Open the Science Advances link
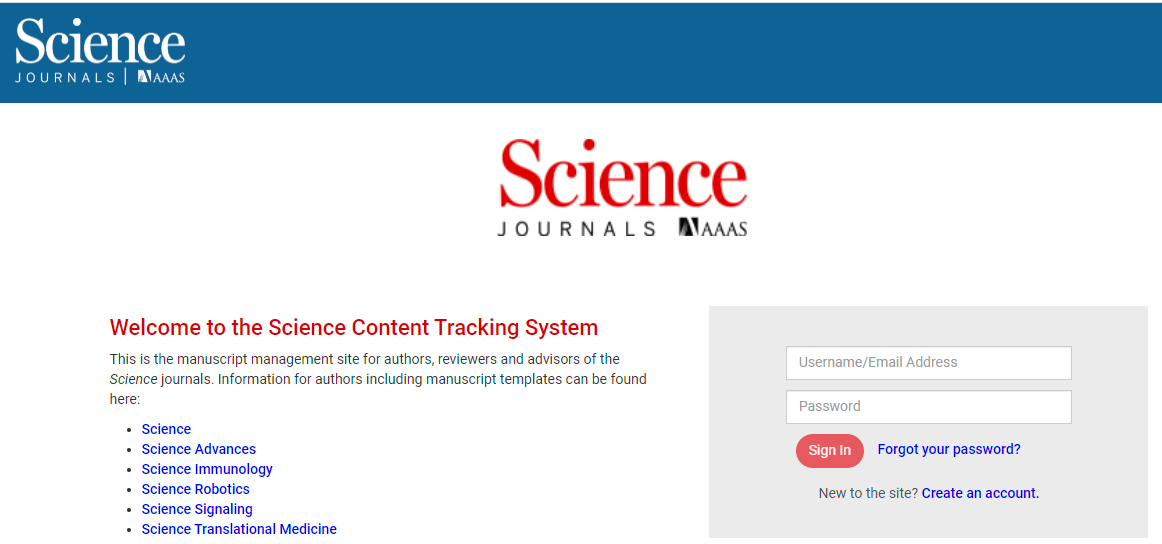 199,449
